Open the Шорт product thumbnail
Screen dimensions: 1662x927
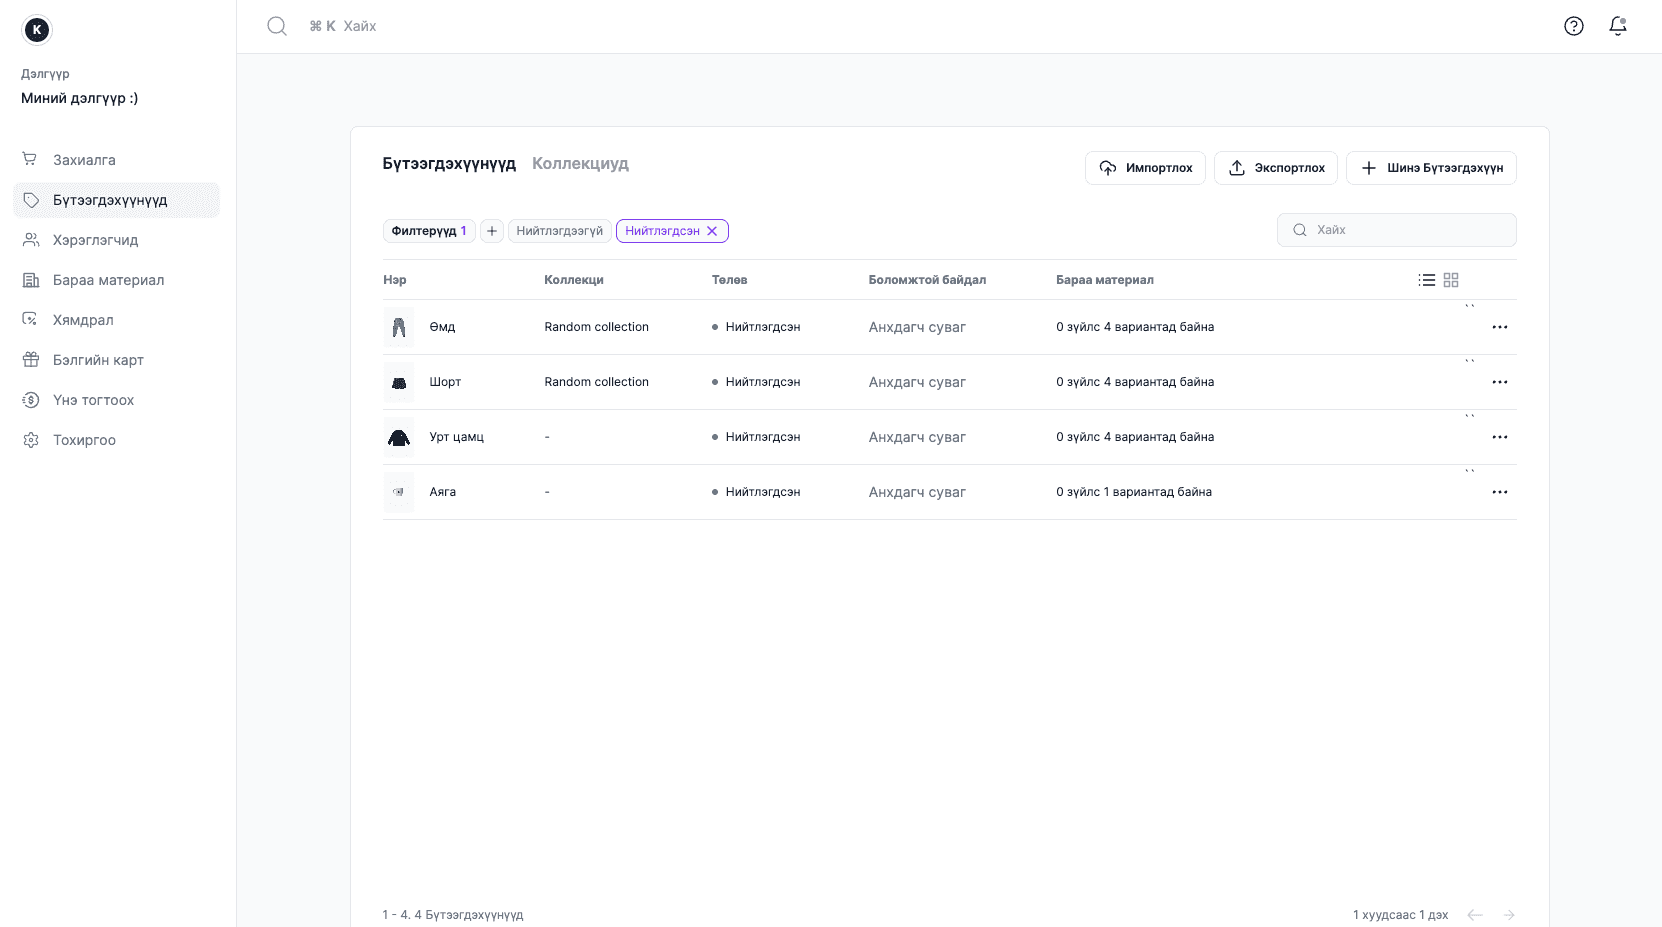(x=399, y=382)
